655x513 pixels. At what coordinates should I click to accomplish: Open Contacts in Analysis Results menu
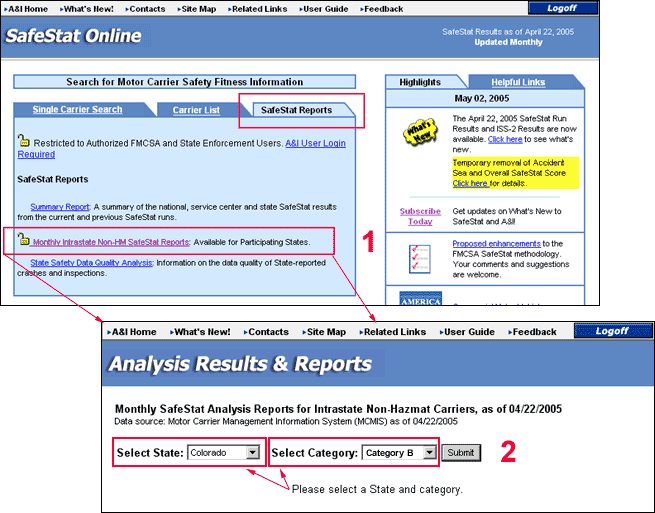click(267, 332)
